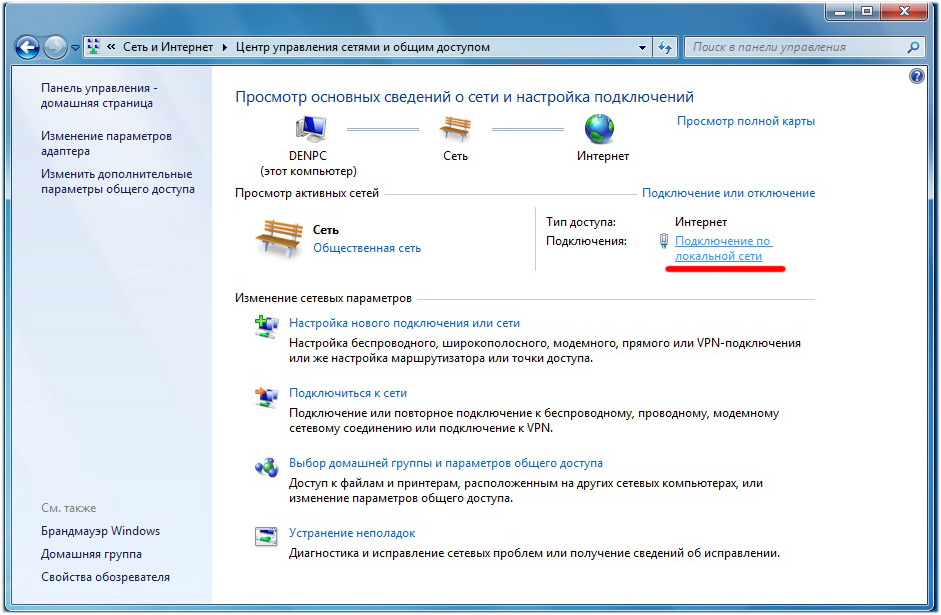Click "Общественная сеть" link
Screen dimensions: 941x615
367,248
